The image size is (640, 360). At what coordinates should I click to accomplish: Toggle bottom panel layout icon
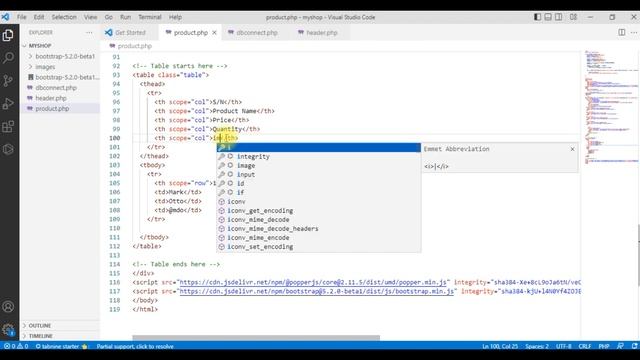point(548,17)
